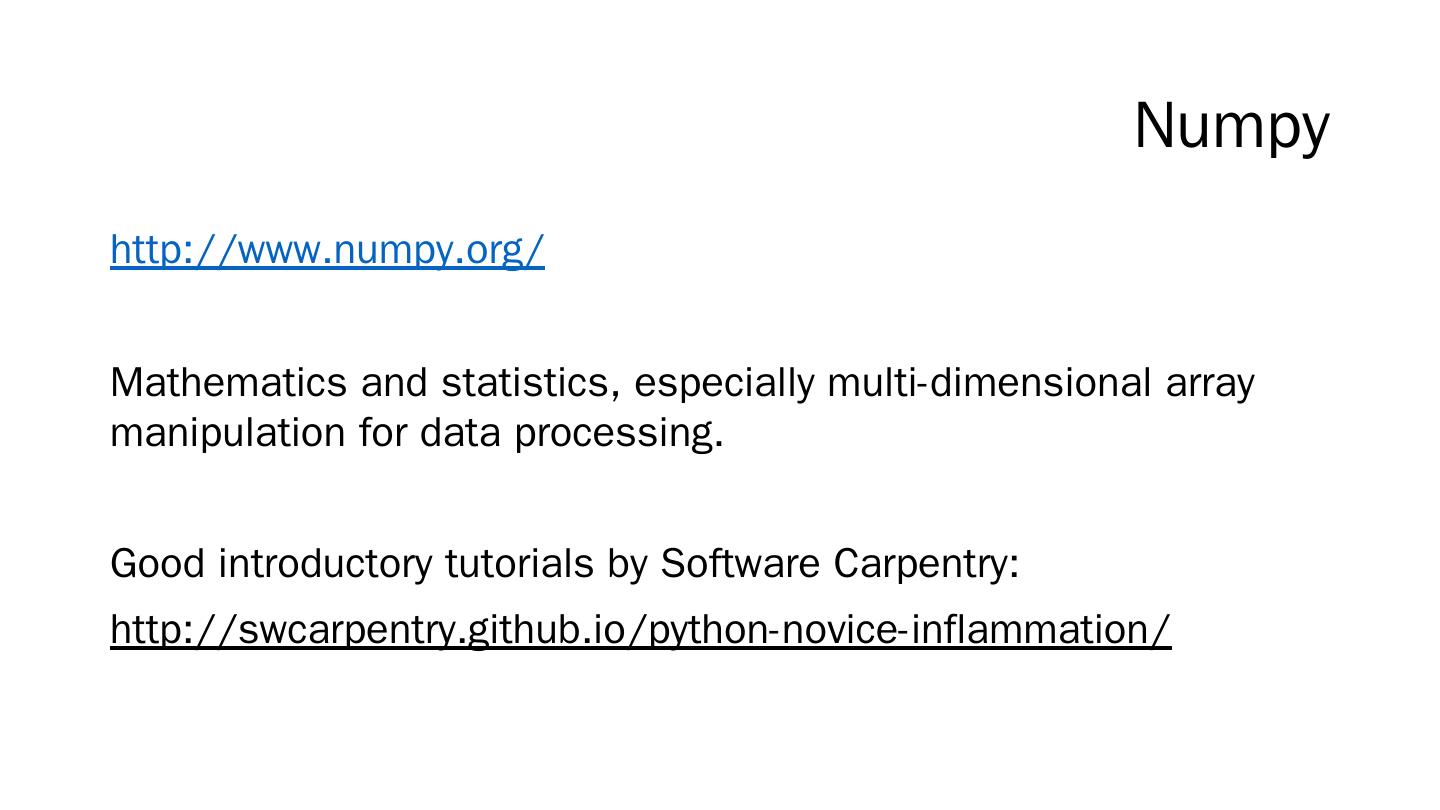Click the word "by" before "Software"

(x=627, y=564)
